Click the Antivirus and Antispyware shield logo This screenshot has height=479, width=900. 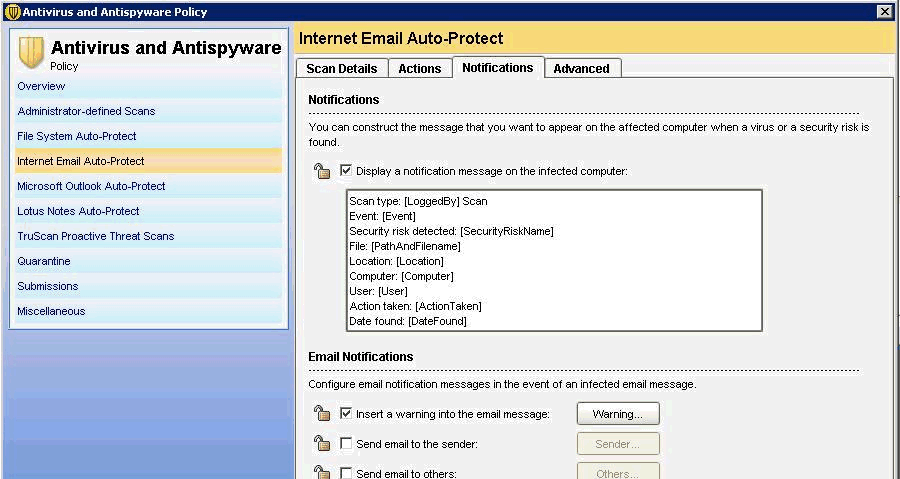[31, 53]
